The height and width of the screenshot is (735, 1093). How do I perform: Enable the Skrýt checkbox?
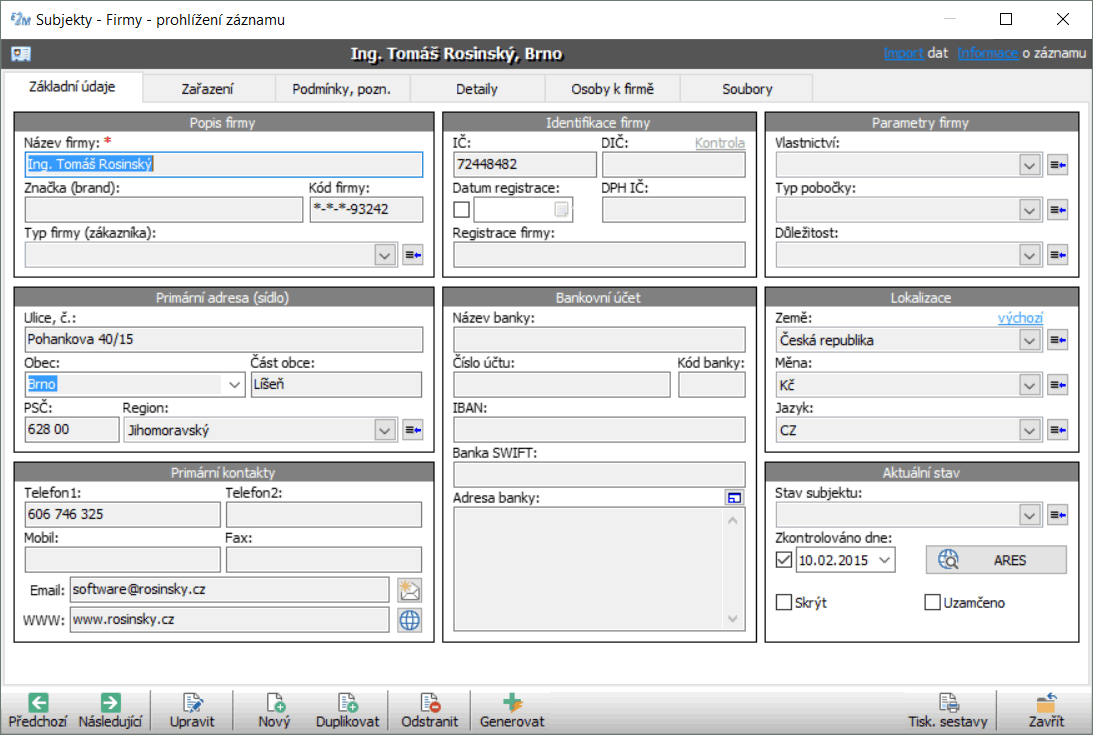click(784, 603)
